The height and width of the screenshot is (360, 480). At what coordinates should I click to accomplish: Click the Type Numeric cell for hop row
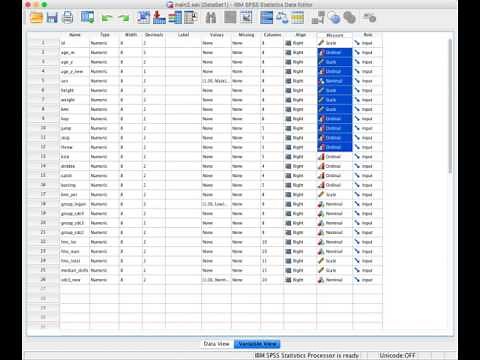(104, 119)
